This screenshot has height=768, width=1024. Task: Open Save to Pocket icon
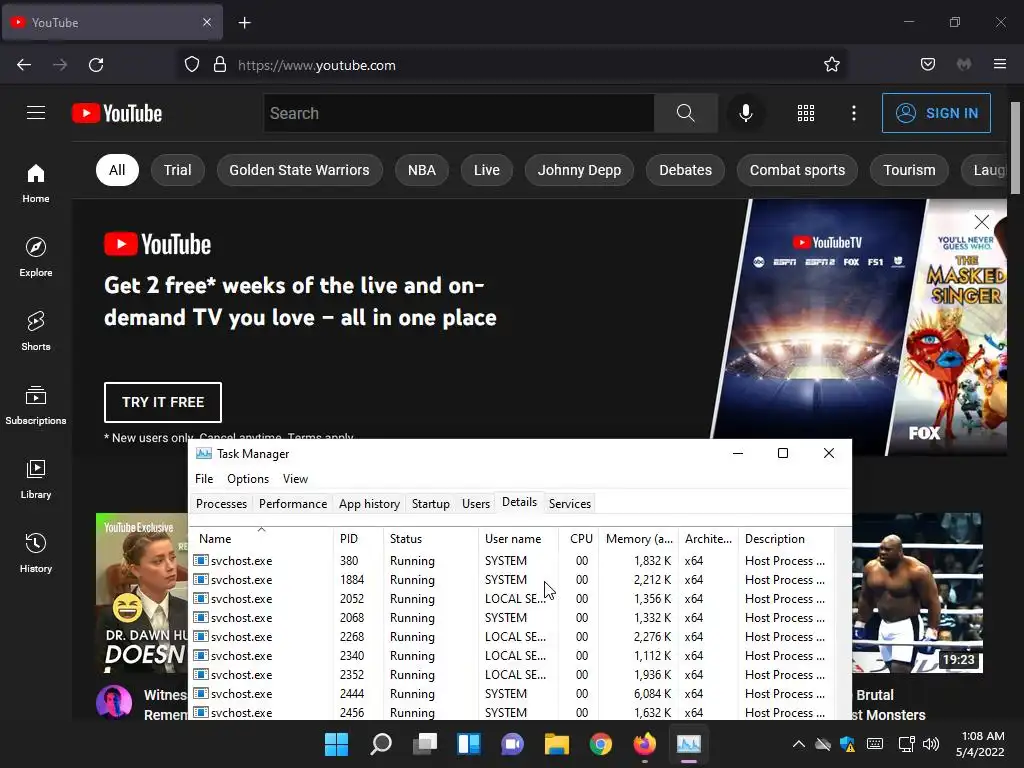pyautogui.click(x=927, y=65)
